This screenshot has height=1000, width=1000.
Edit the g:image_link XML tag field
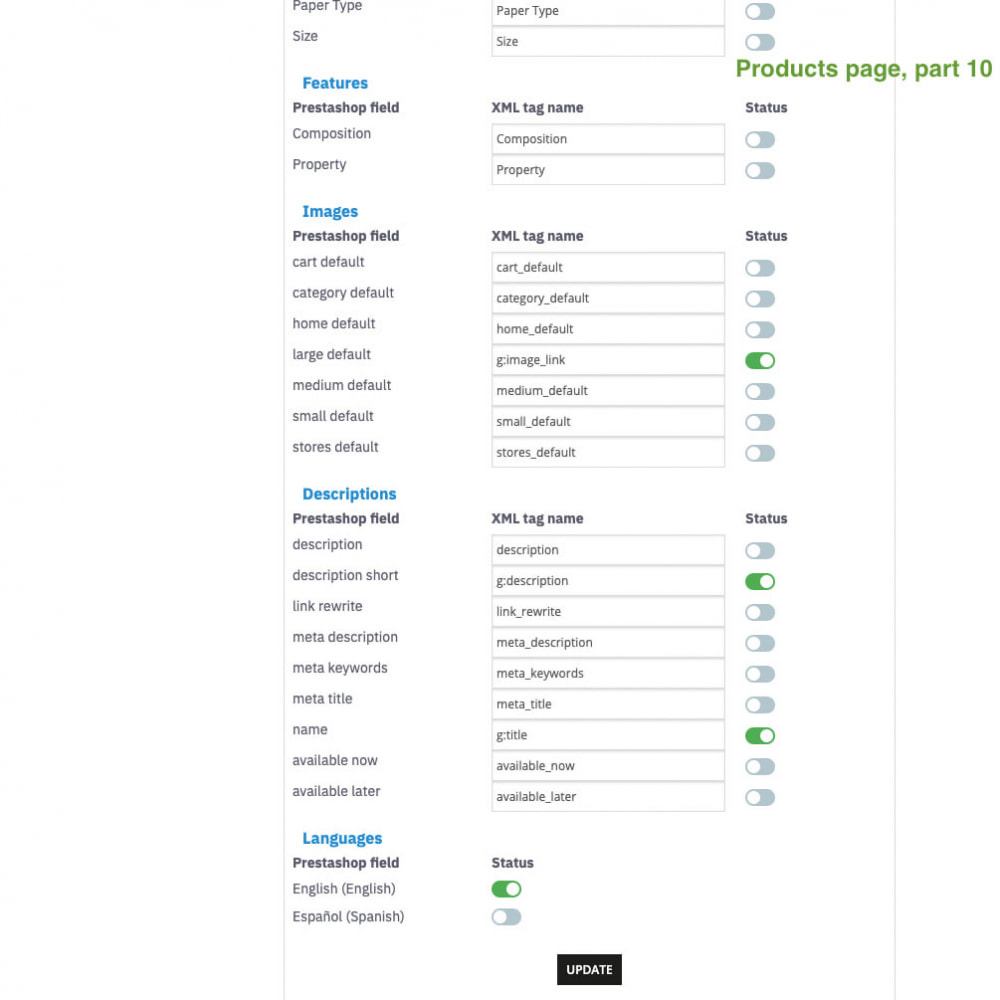tap(607, 360)
